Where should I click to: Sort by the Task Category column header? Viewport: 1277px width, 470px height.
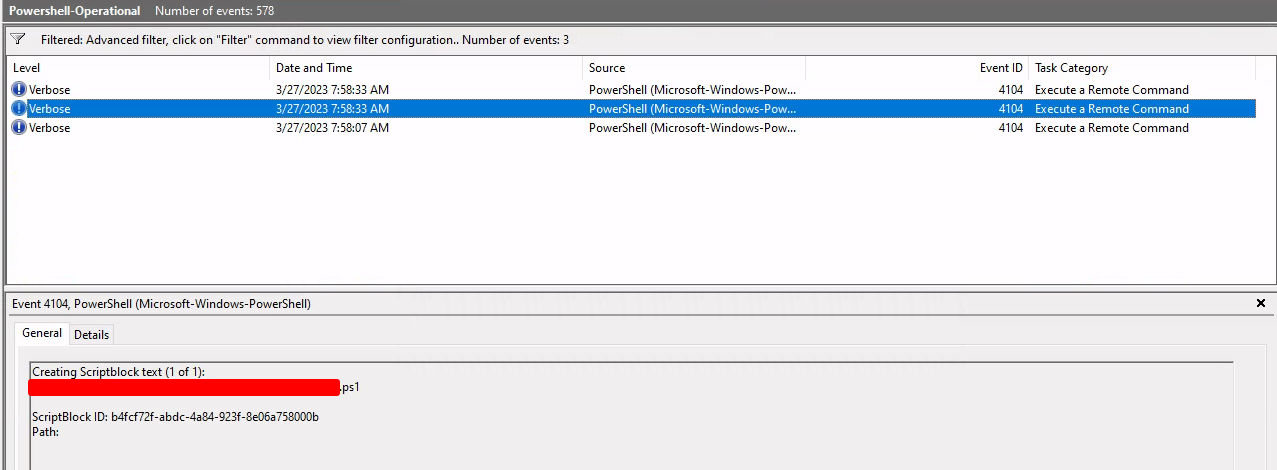(x=1071, y=68)
